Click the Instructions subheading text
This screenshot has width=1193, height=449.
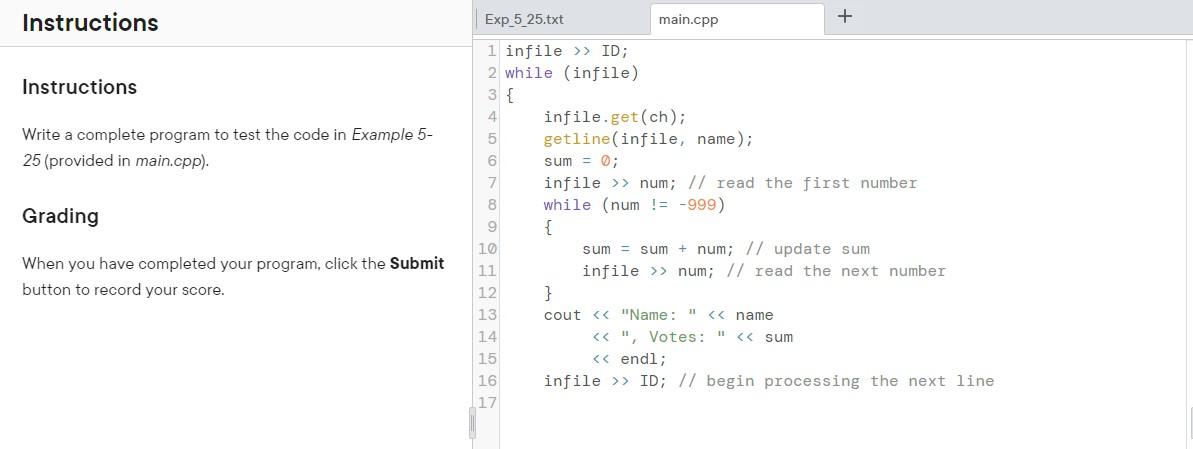(x=80, y=87)
